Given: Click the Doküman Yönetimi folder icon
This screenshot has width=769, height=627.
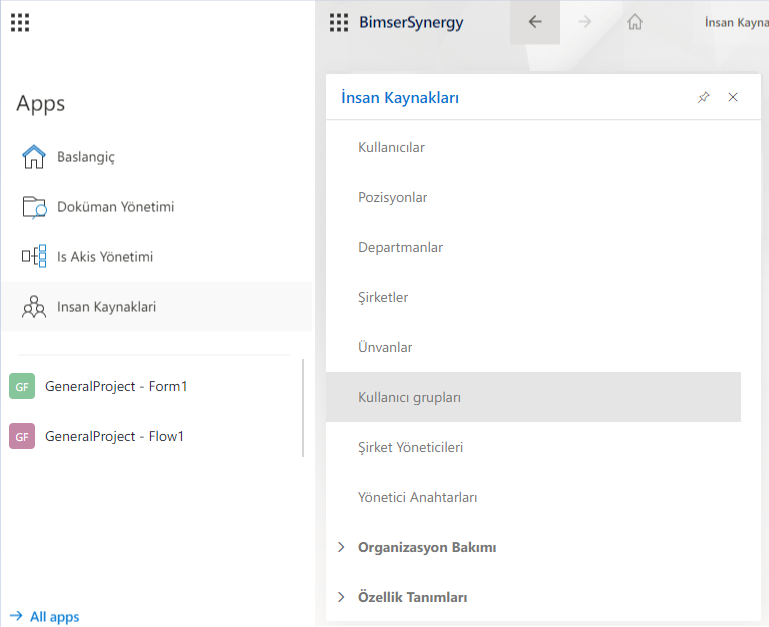Looking at the screenshot, I should click(x=34, y=207).
